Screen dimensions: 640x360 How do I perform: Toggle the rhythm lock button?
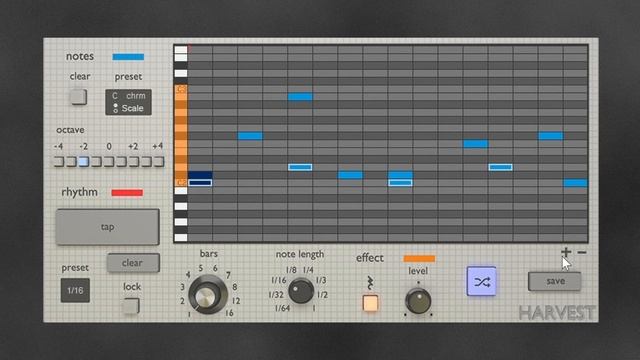coord(131,306)
